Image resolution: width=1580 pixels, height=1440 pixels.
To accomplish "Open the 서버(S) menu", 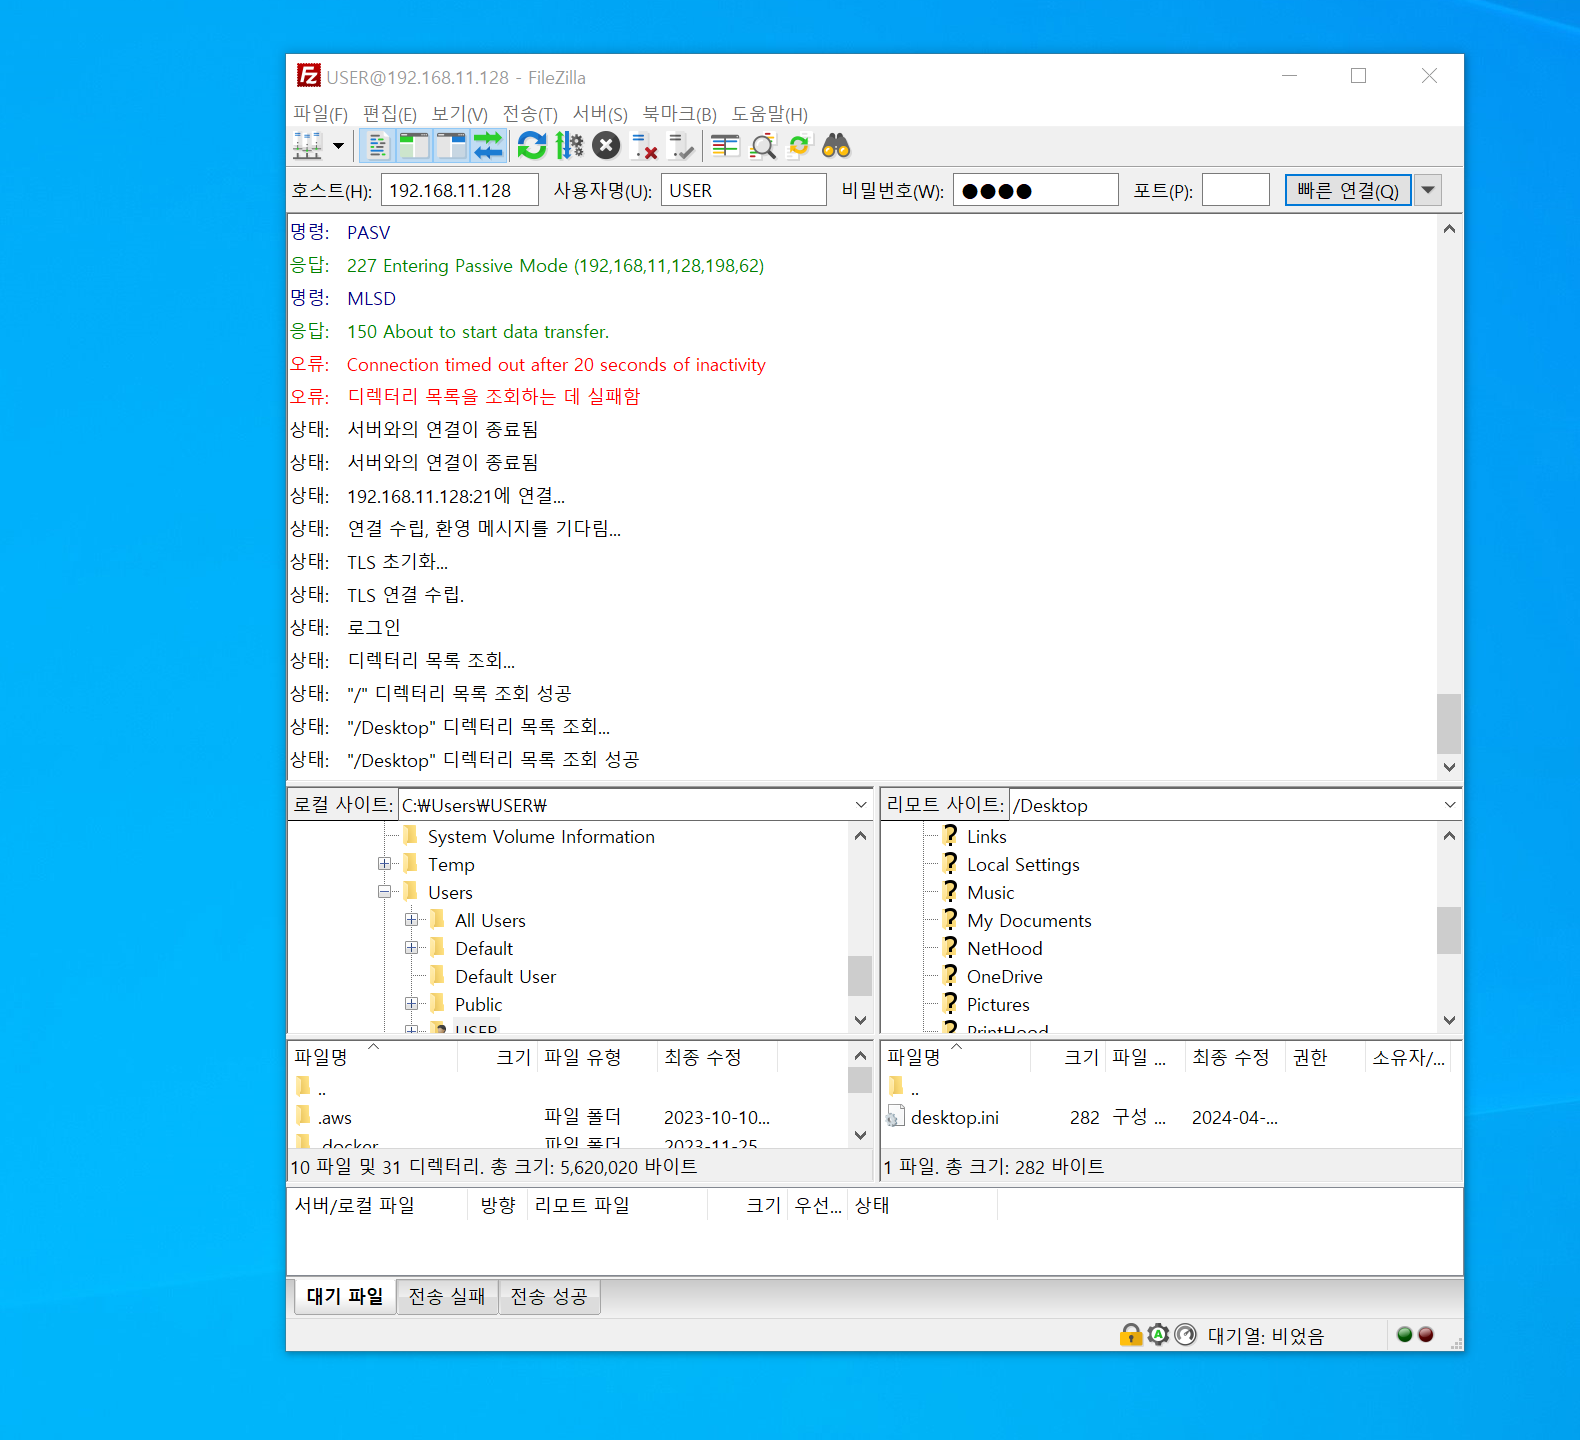I will [x=600, y=114].
